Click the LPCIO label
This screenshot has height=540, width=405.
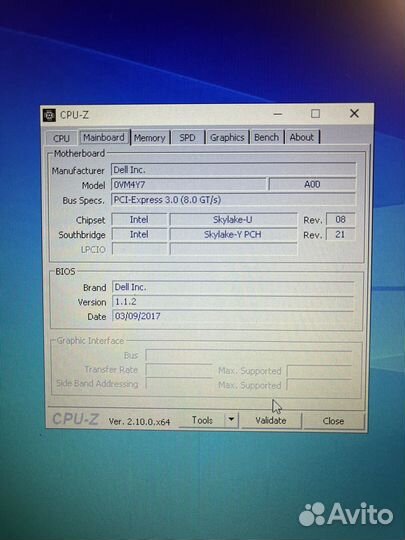click(93, 250)
